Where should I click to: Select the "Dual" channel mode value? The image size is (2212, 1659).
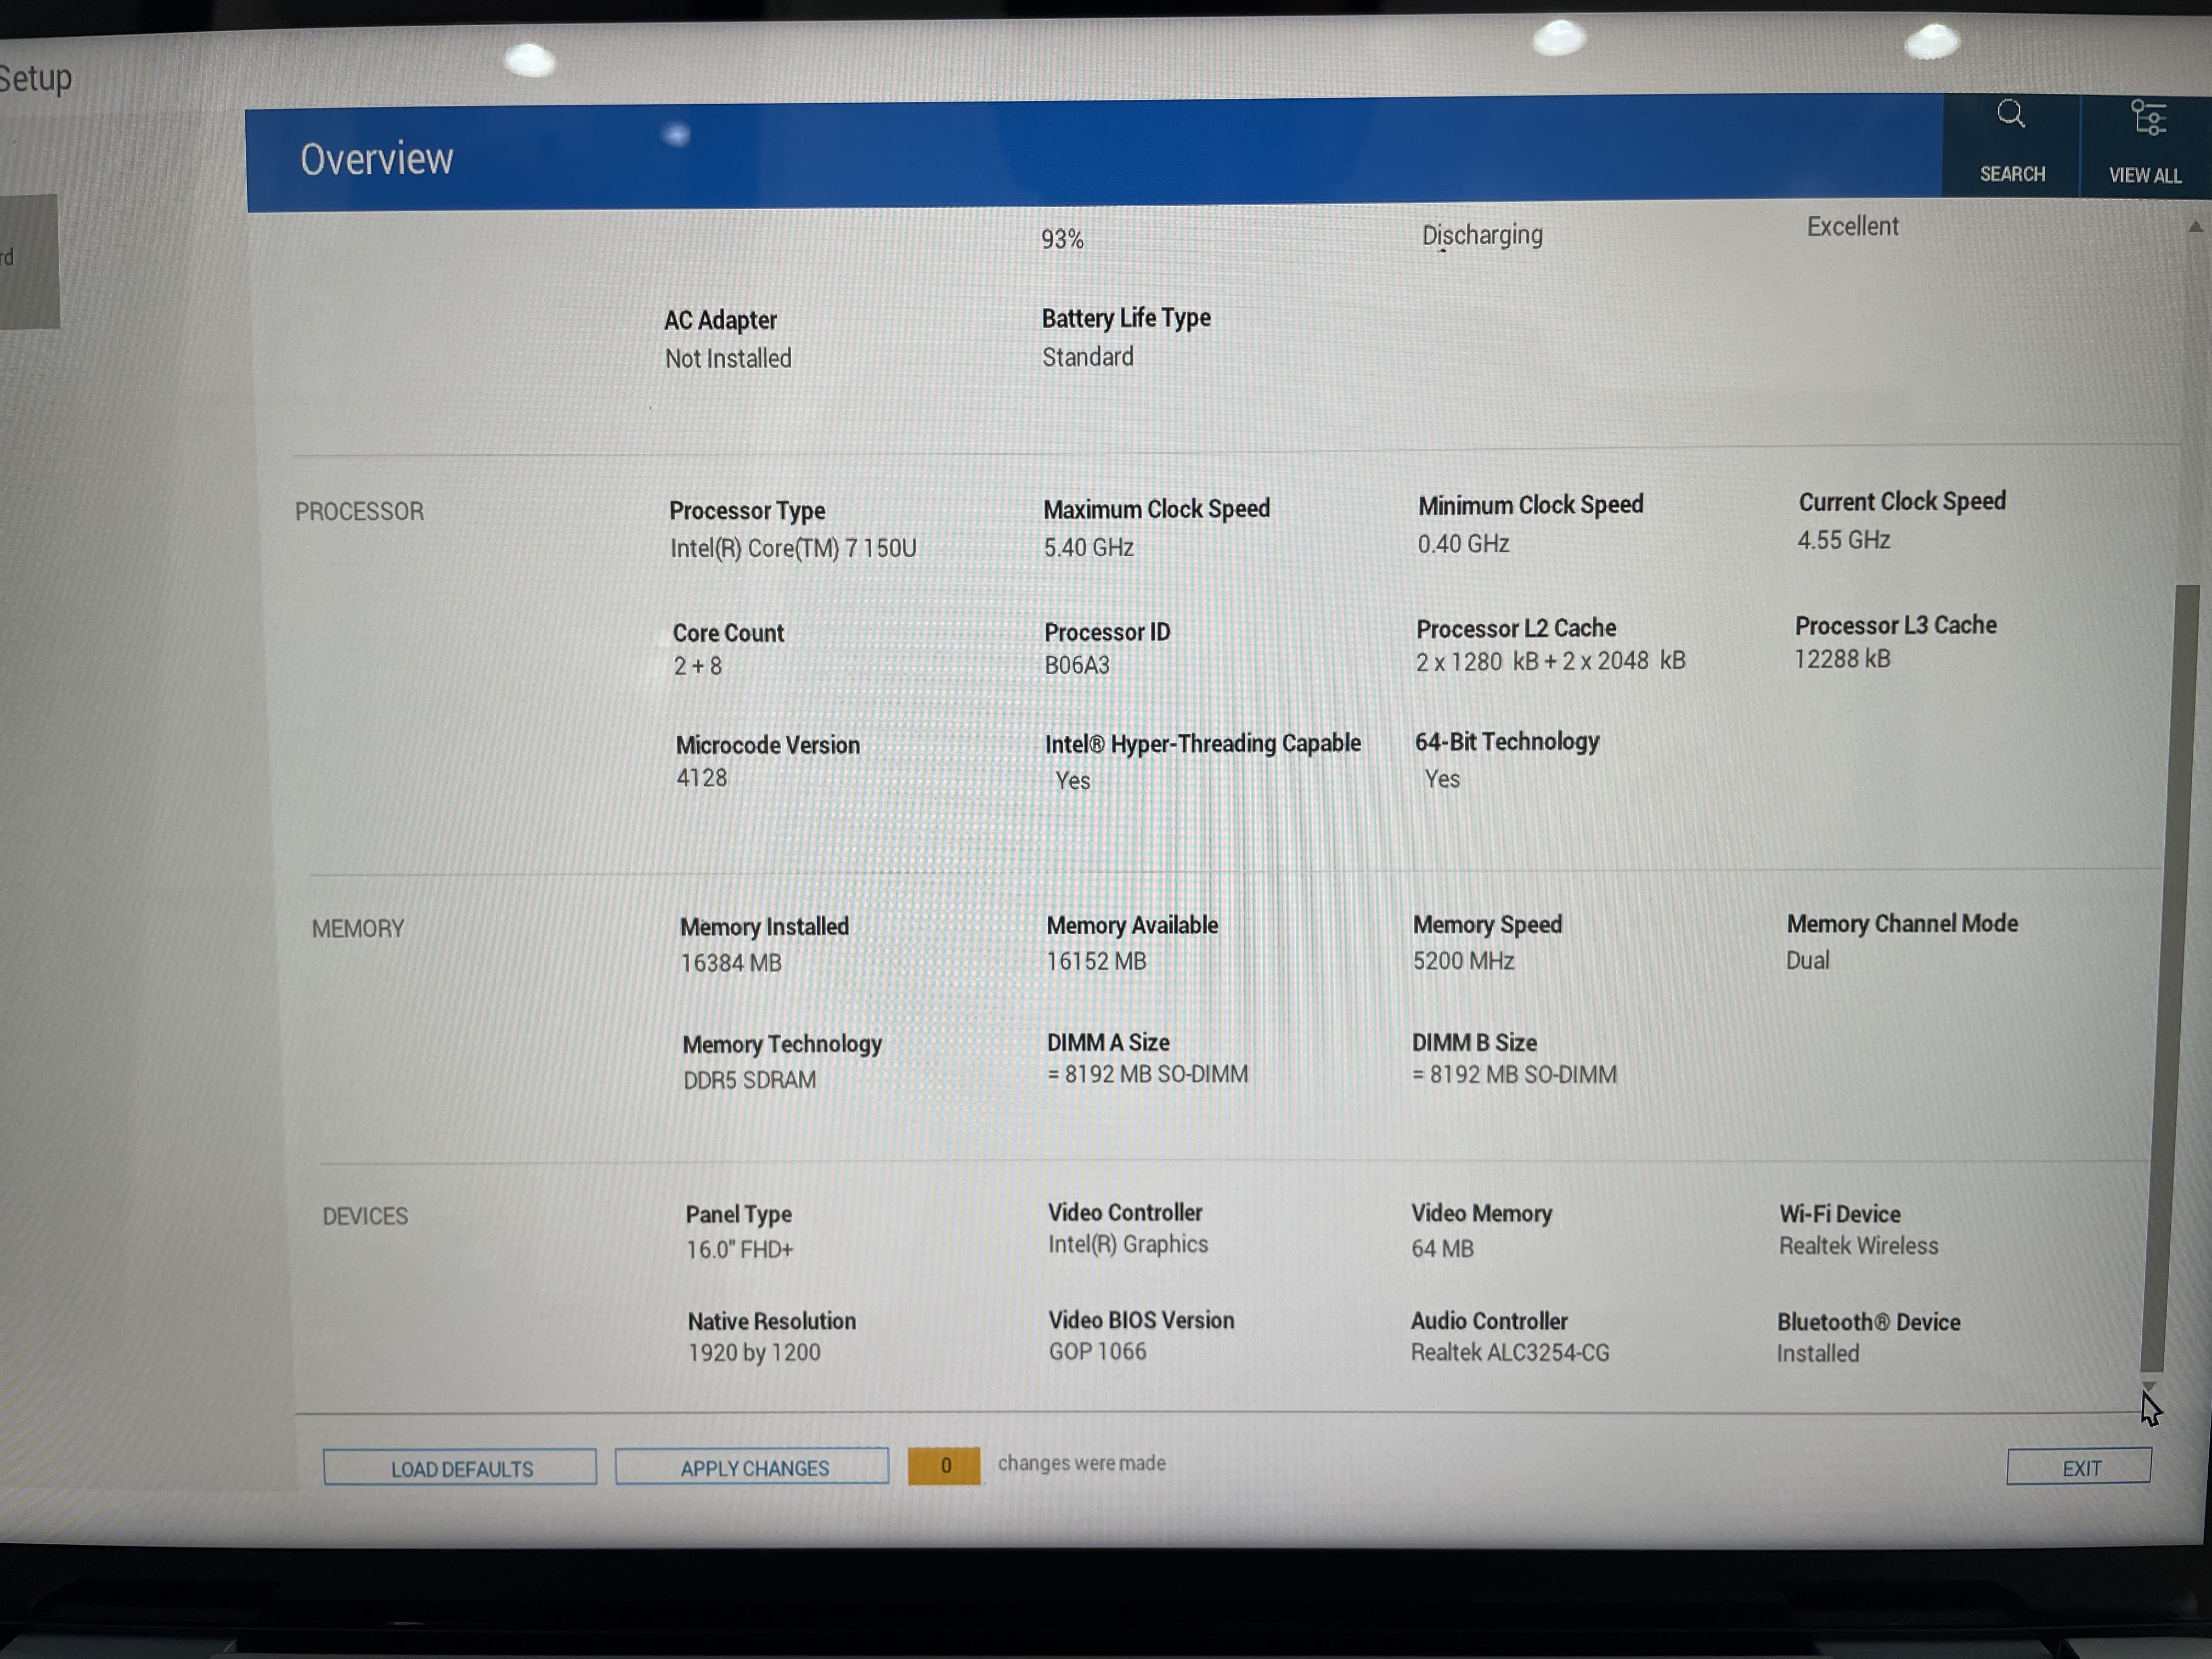1808,960
